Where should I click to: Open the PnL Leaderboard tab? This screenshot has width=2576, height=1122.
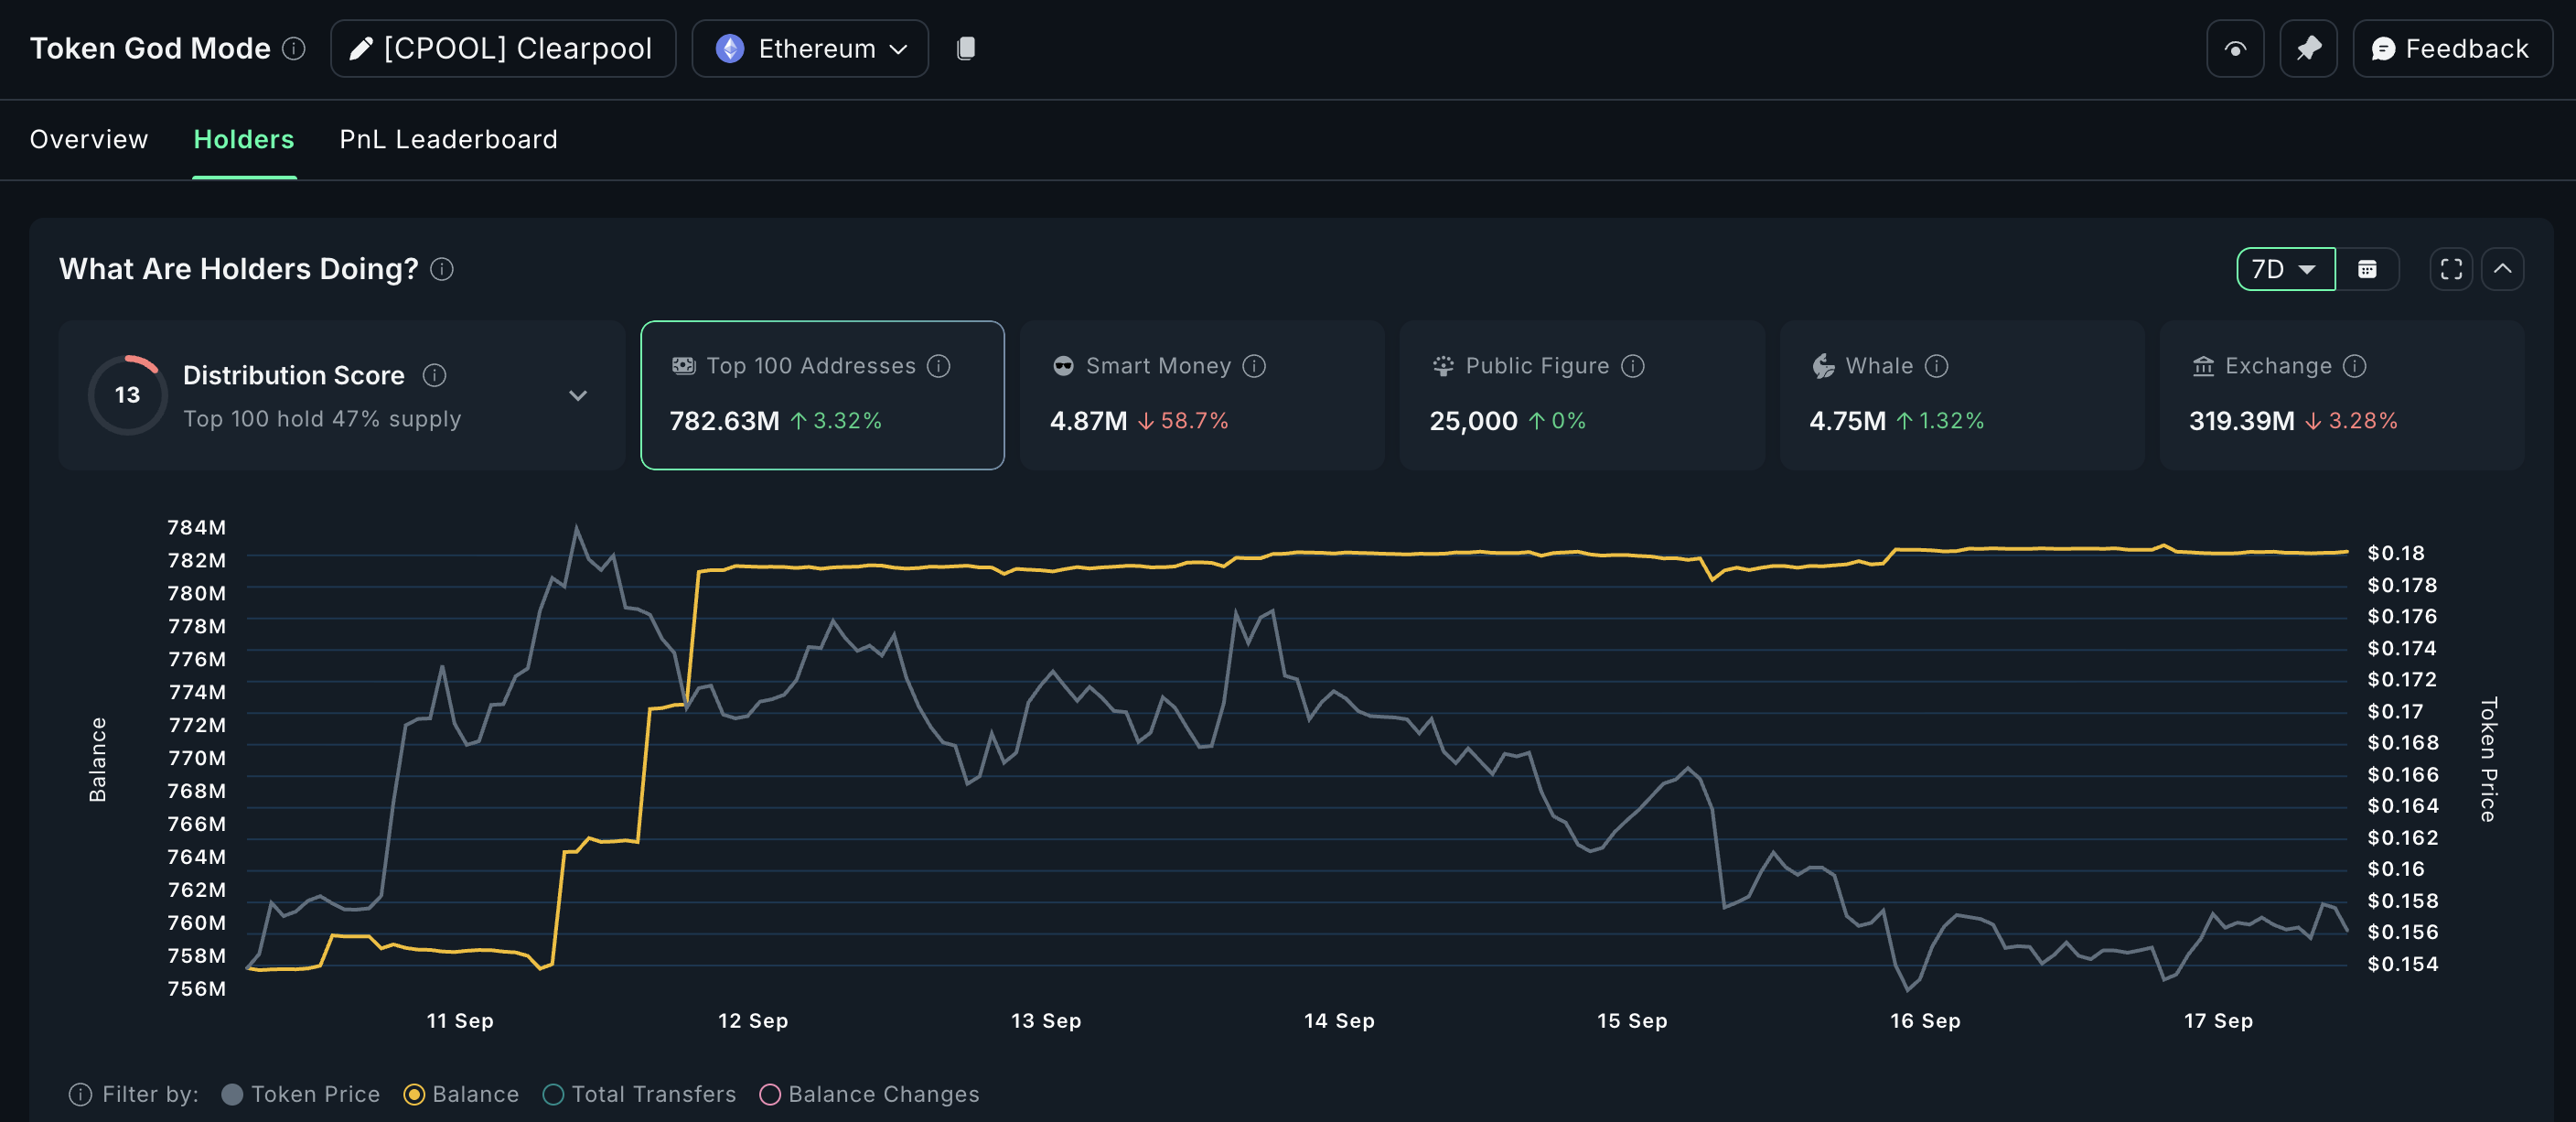pos(448,139)
